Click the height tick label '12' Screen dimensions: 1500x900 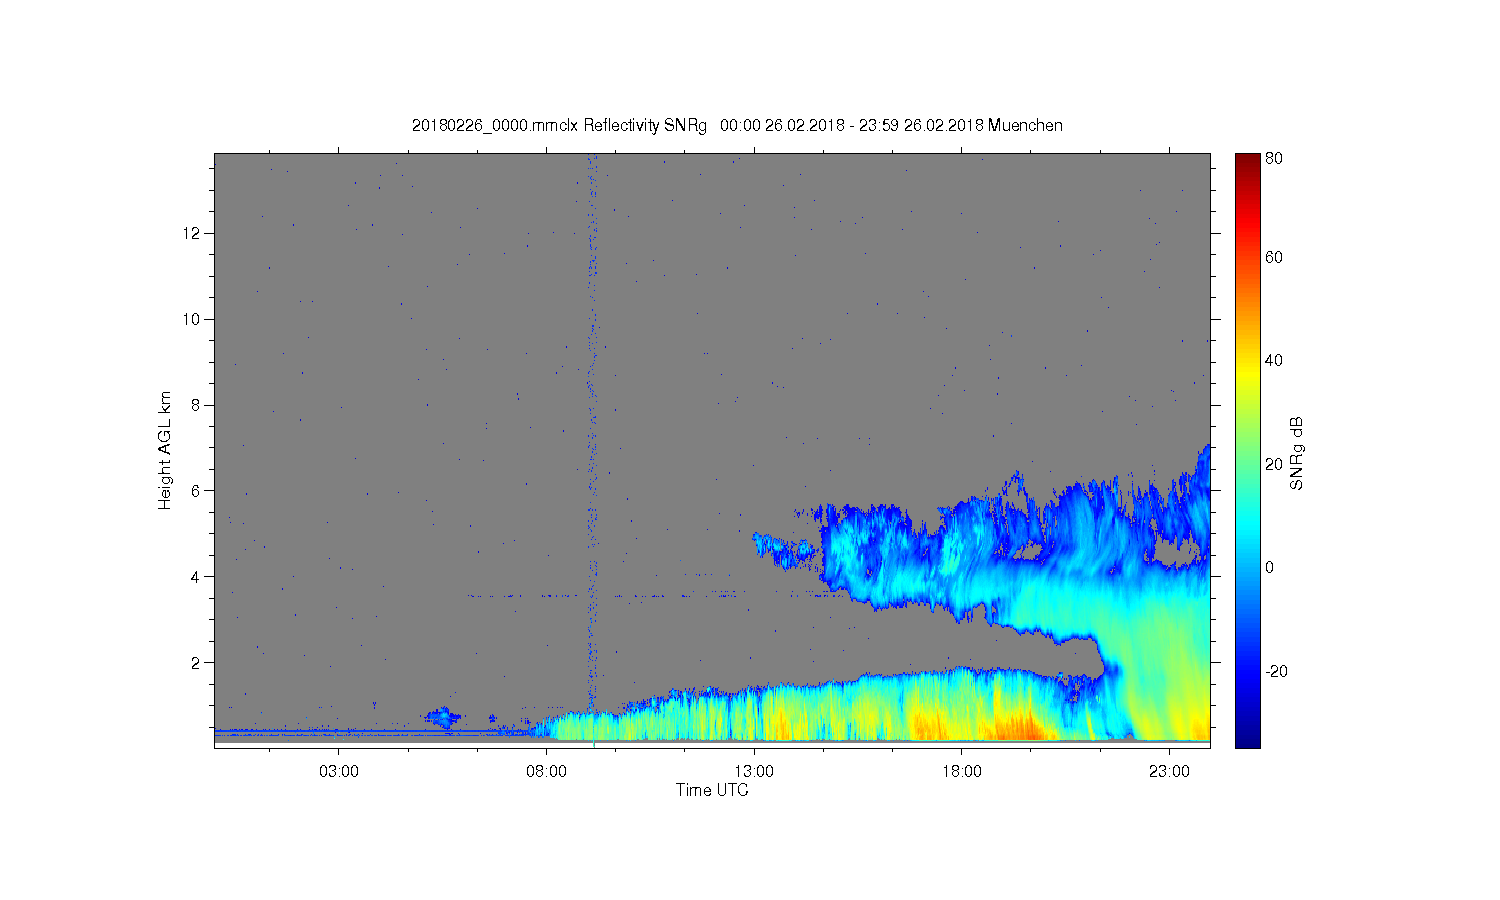192,233
